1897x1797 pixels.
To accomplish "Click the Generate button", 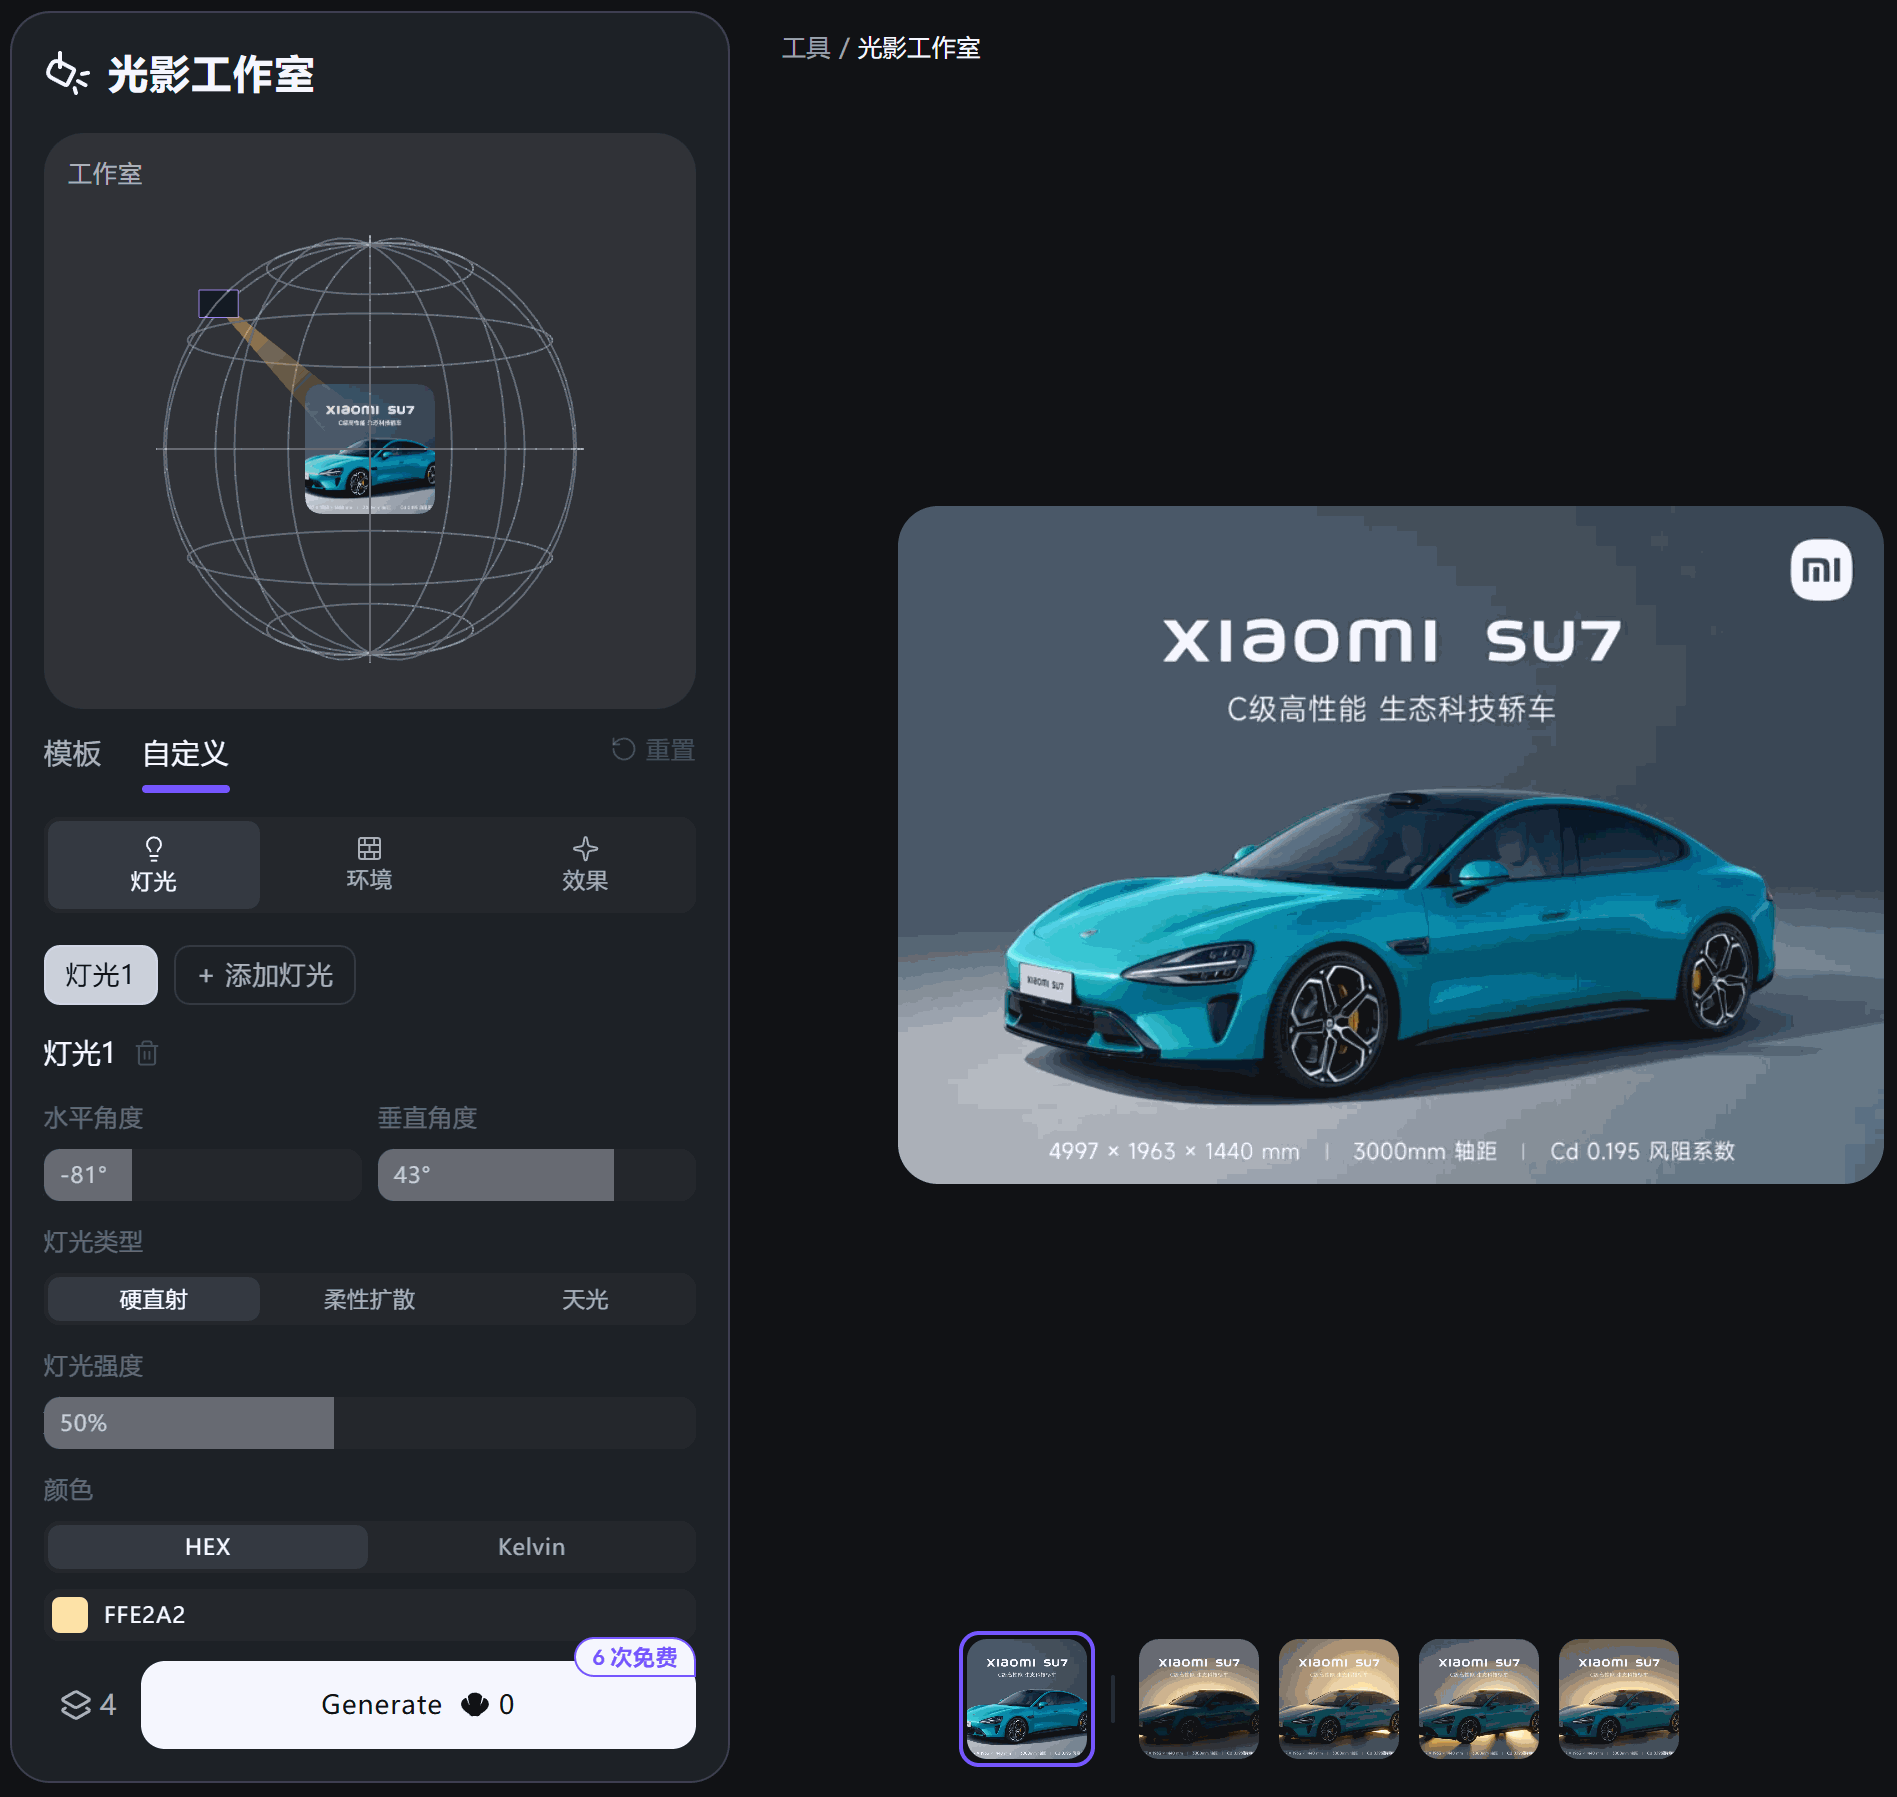I will coord(418,1705).
